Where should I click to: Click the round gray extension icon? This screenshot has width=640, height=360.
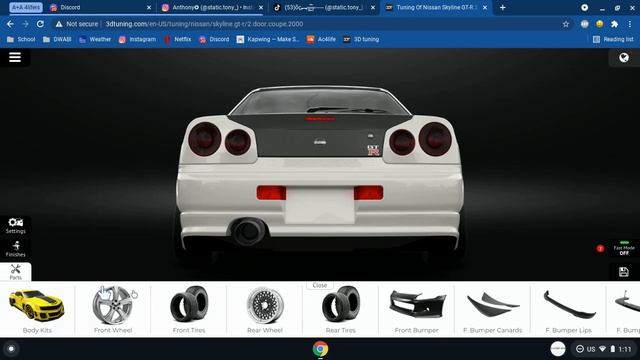pos(584,24)
